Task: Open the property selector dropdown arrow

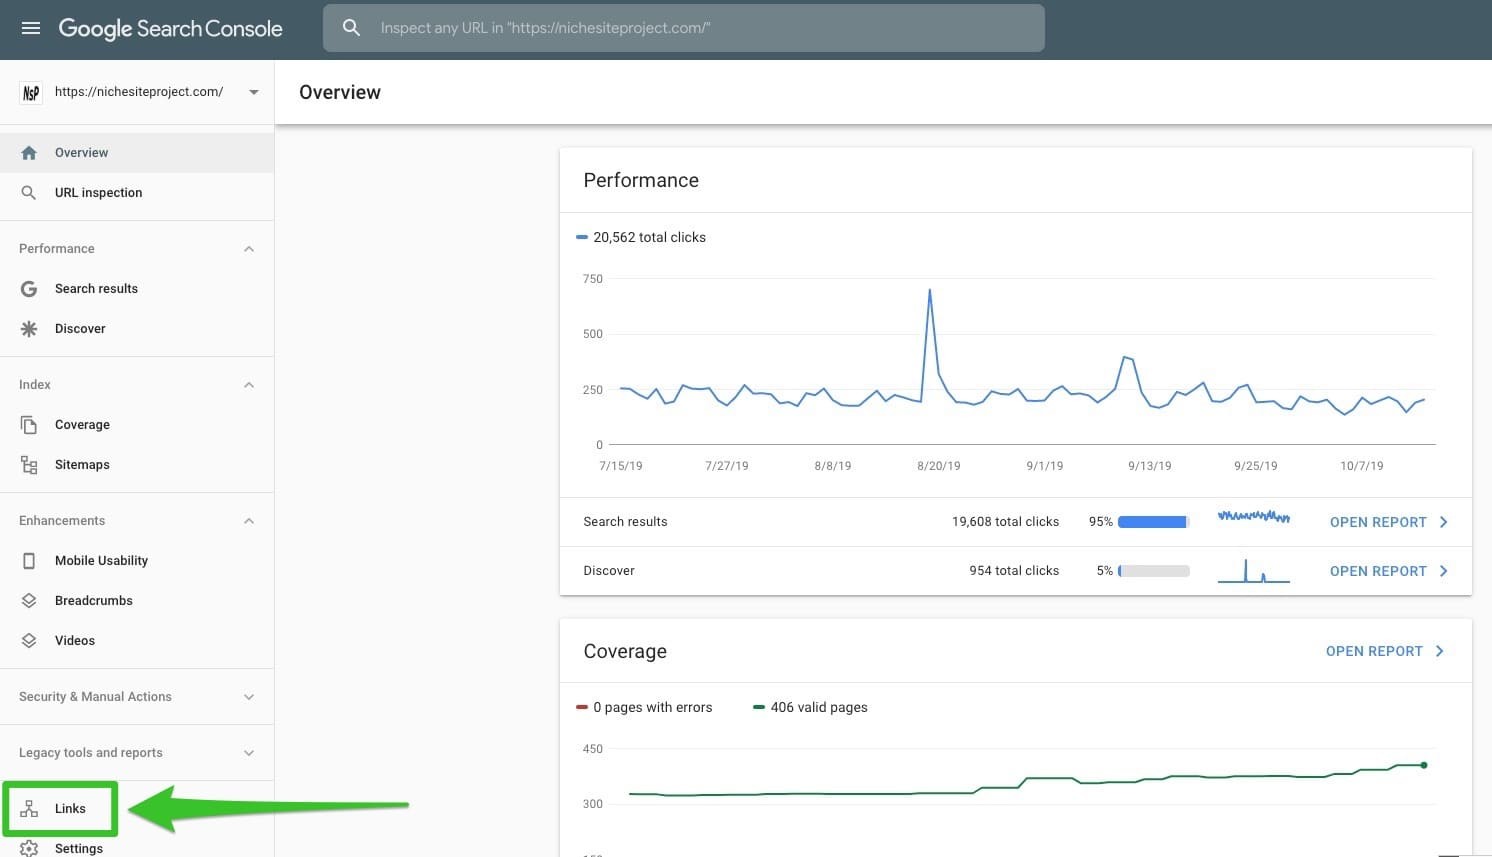Action: 254,92
